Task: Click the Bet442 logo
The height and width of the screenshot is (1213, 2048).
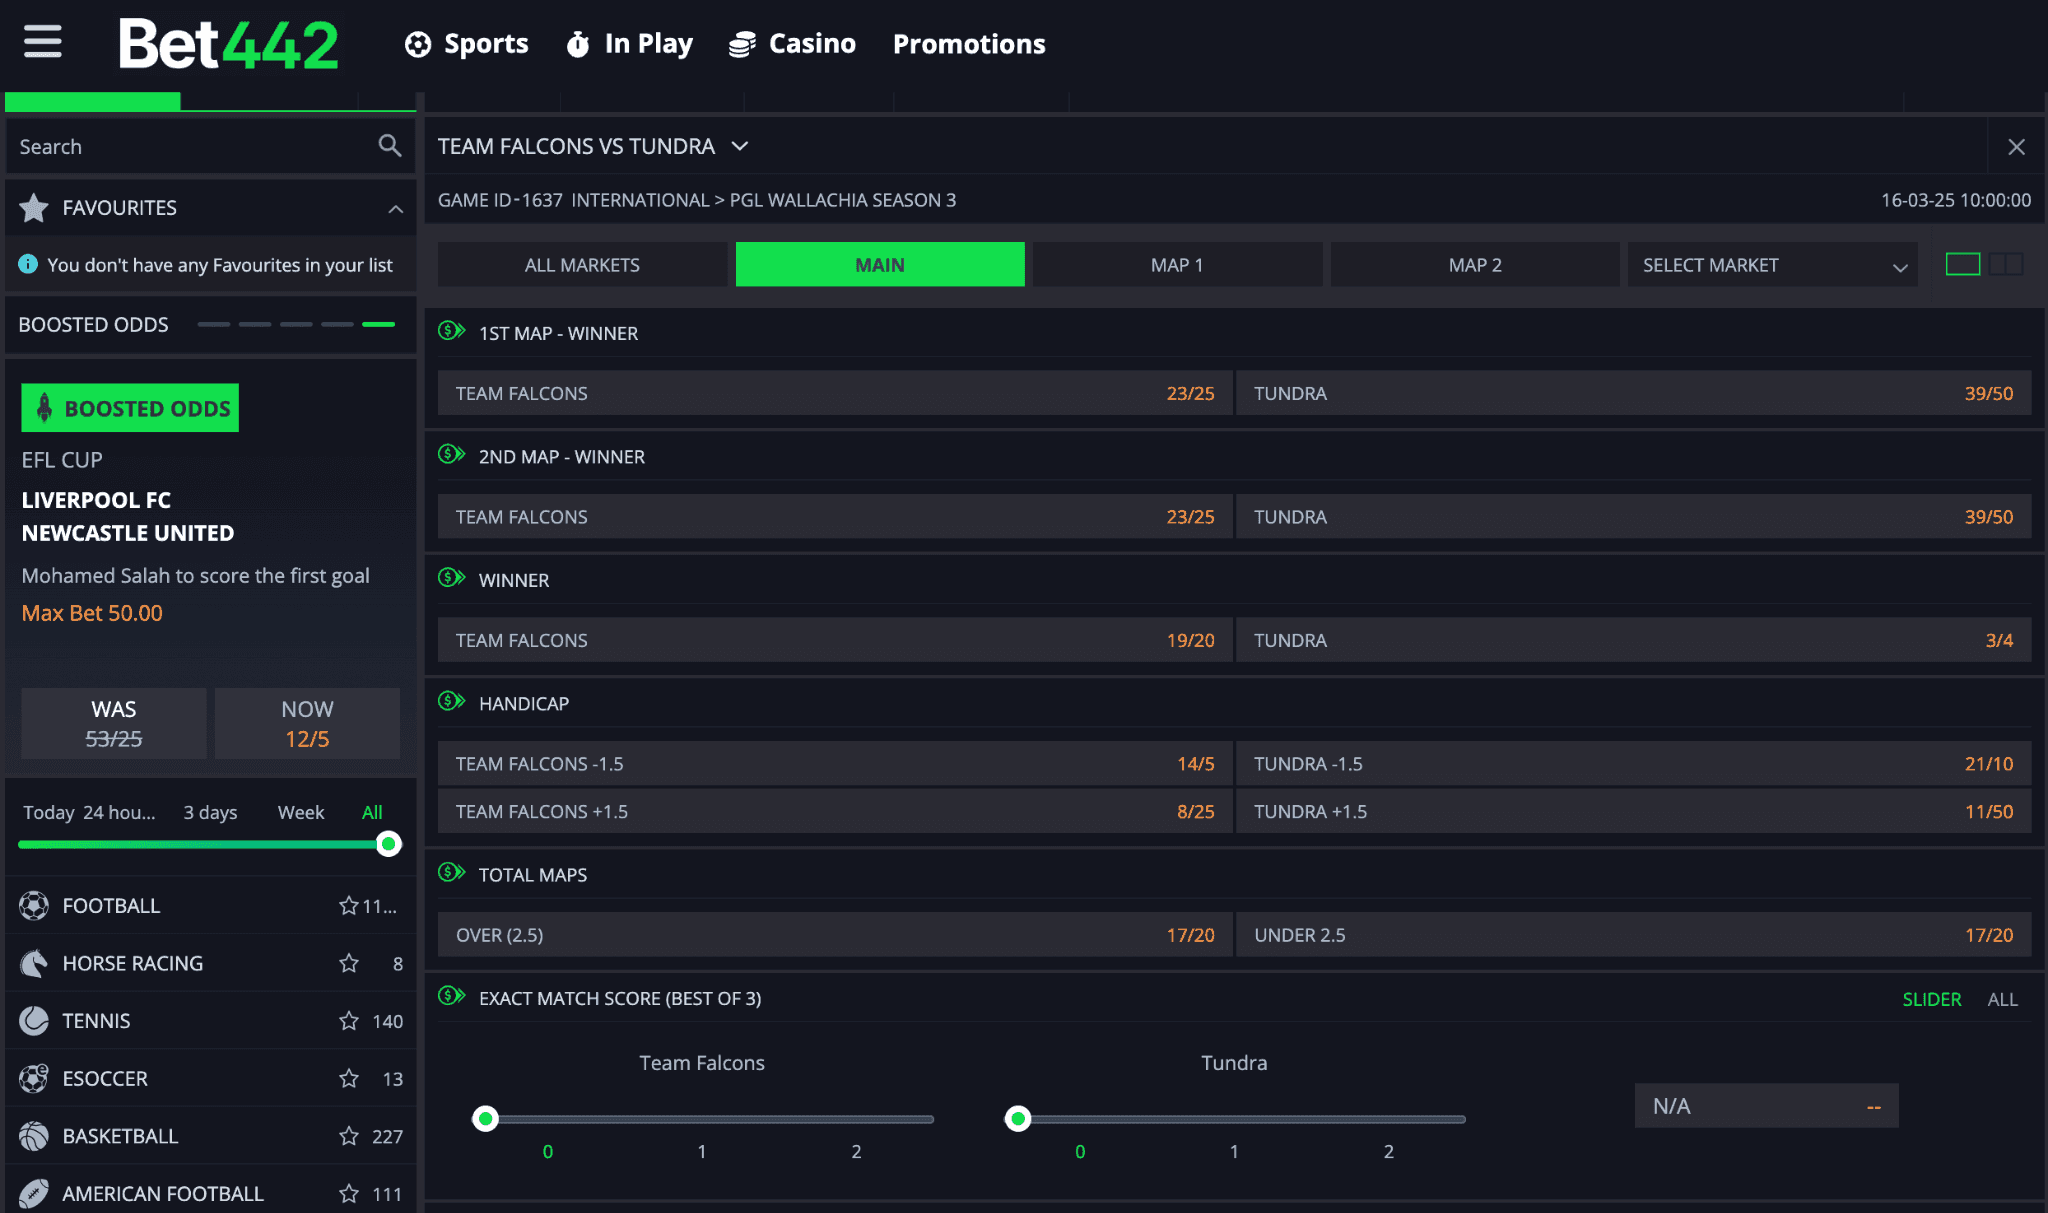Action: coord(228,44)
